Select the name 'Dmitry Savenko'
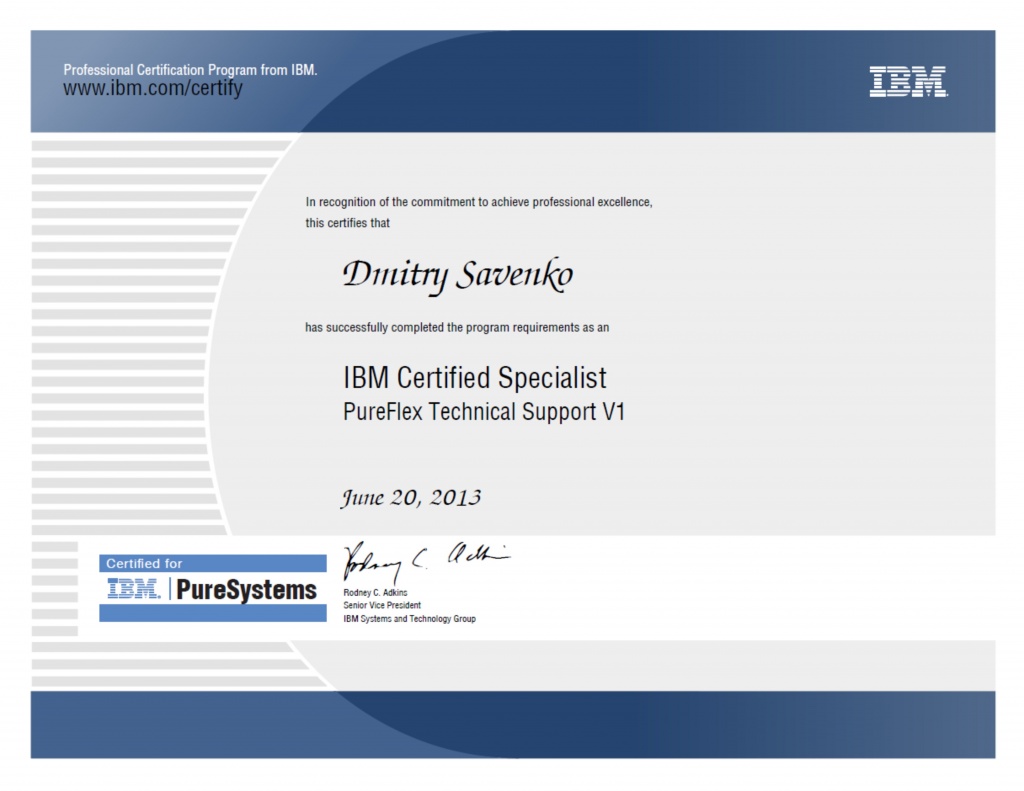 point(458,275)
